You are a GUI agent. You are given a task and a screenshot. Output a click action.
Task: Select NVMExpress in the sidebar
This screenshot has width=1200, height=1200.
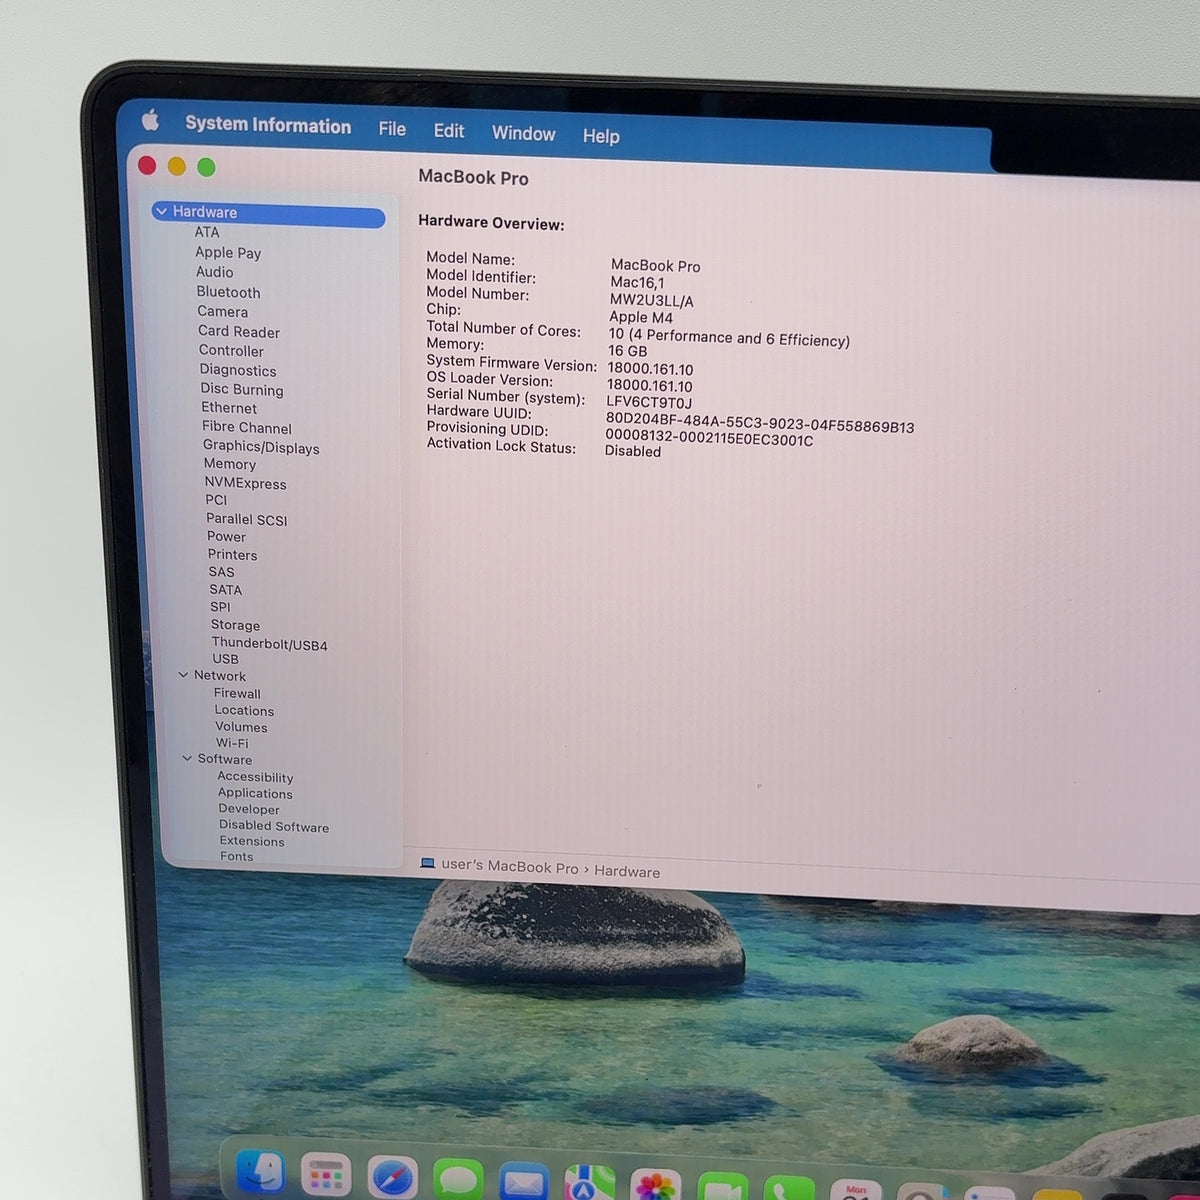245,483
